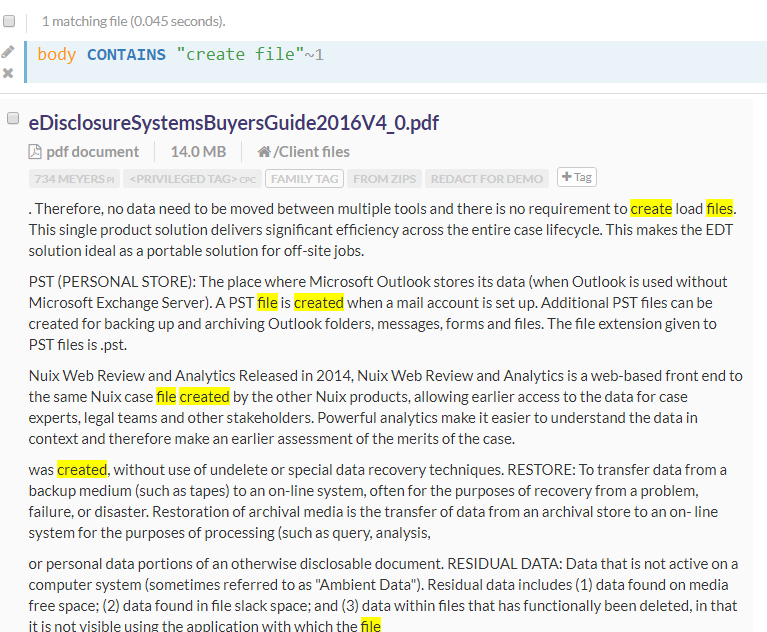Click the 'pdf document' type label
767x632 pixels.
[x=92, y=152]
